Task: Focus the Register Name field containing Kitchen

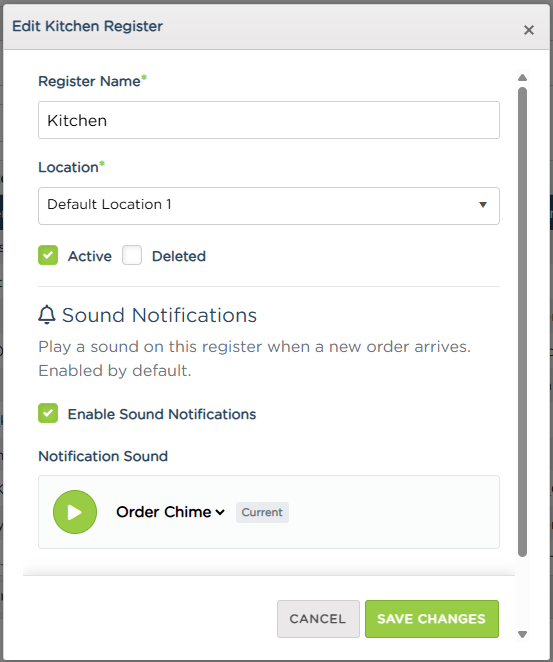Action: click(269, 120)
